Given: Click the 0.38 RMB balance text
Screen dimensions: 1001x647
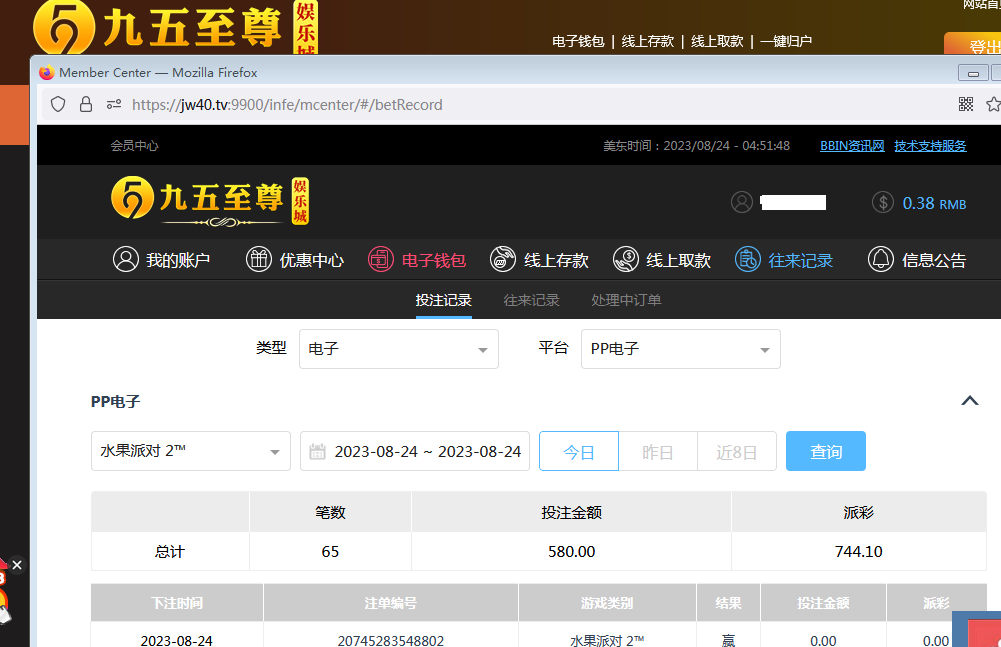Looking at the screenshot, I should tap(934, 203).
